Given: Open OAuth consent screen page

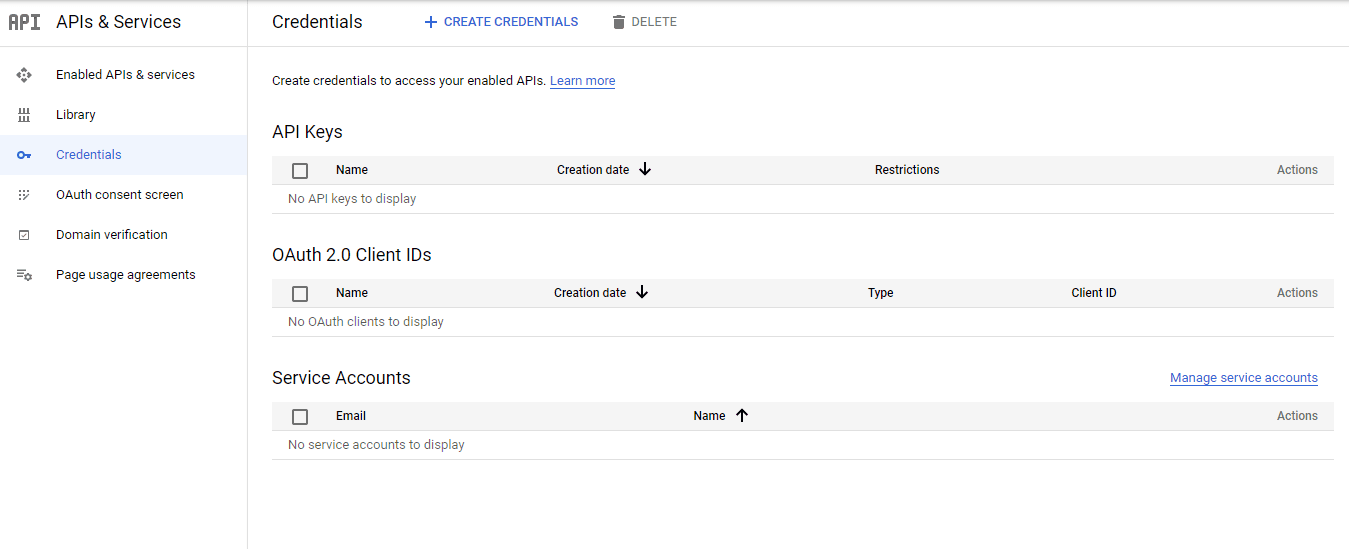Looking at the screenshot, I should click(x=119, y=195).
